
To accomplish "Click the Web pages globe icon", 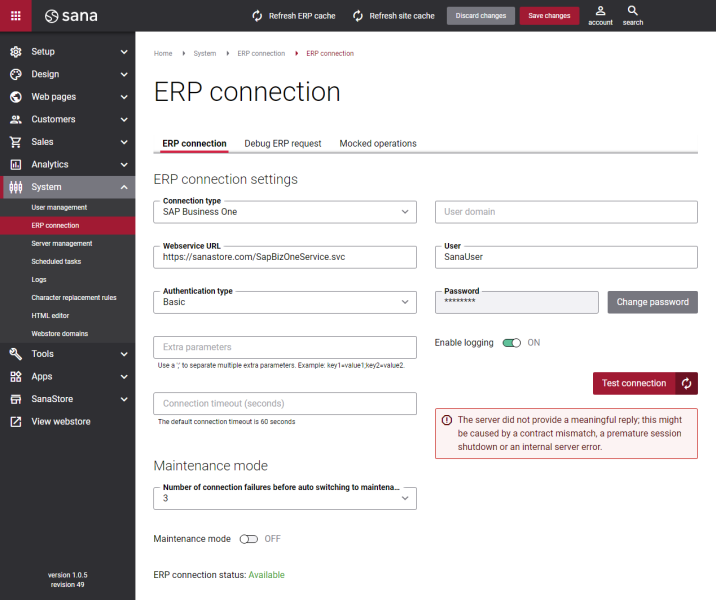I will [x=16, y=97].
